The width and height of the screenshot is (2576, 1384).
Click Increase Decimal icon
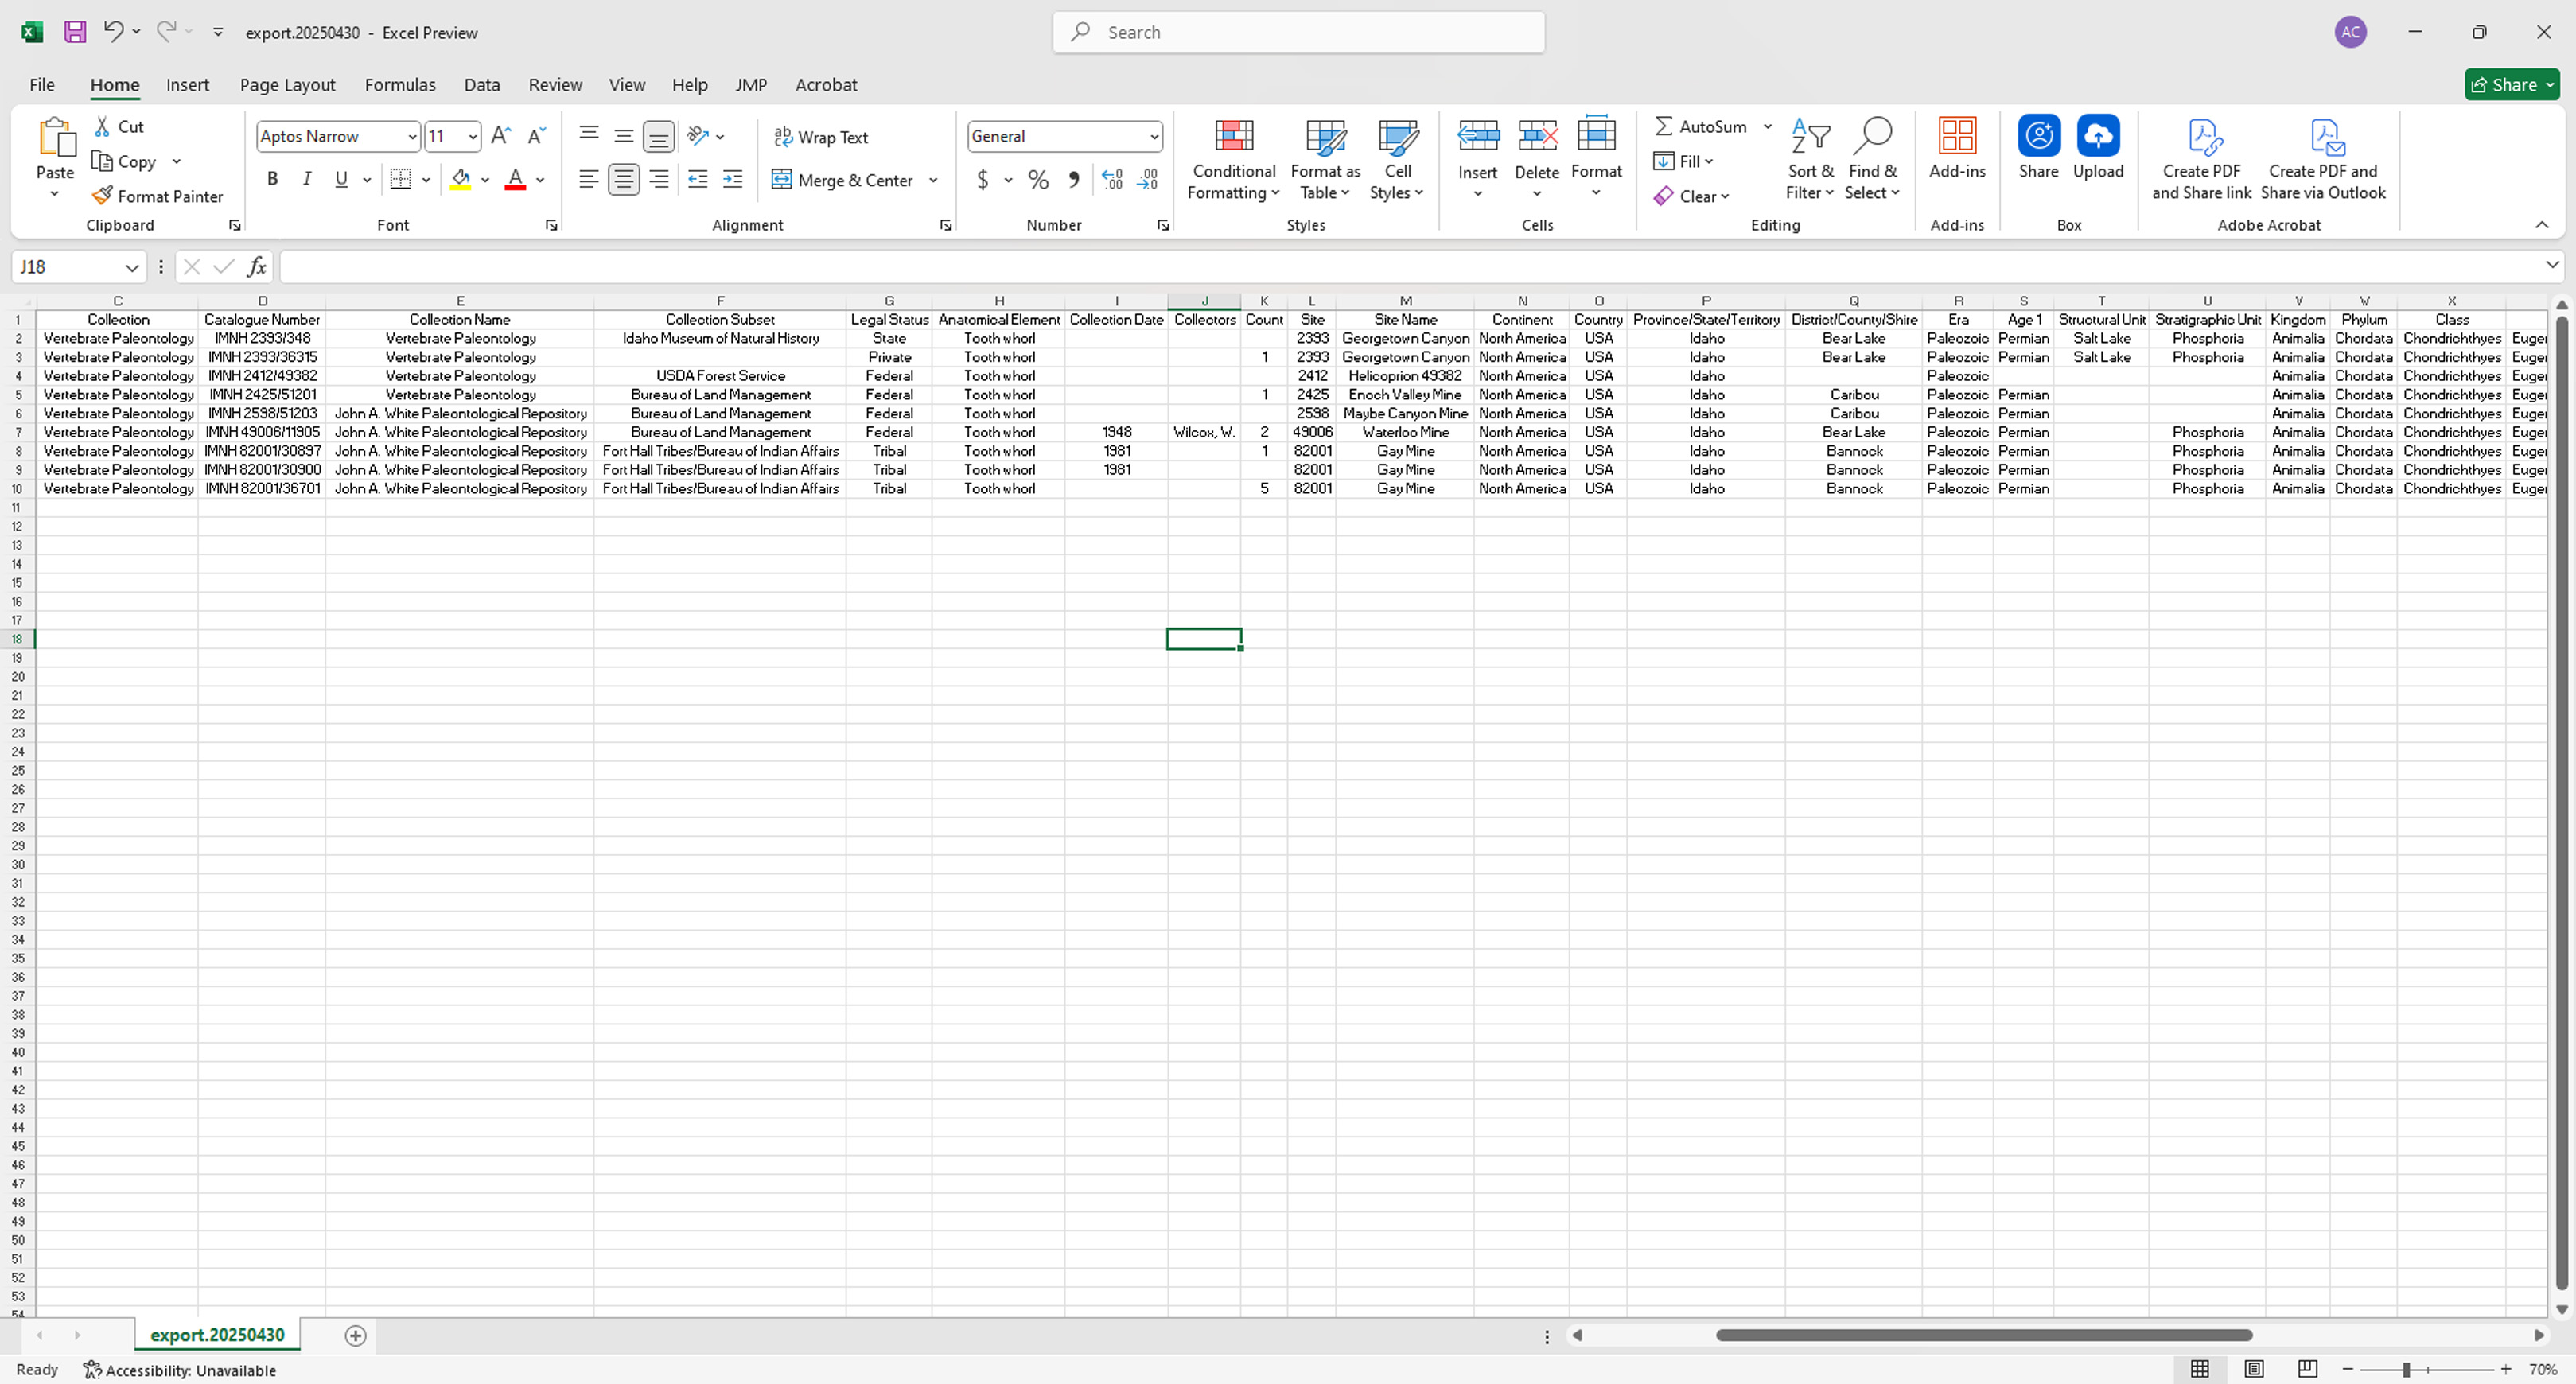[x=1111, y=180]
